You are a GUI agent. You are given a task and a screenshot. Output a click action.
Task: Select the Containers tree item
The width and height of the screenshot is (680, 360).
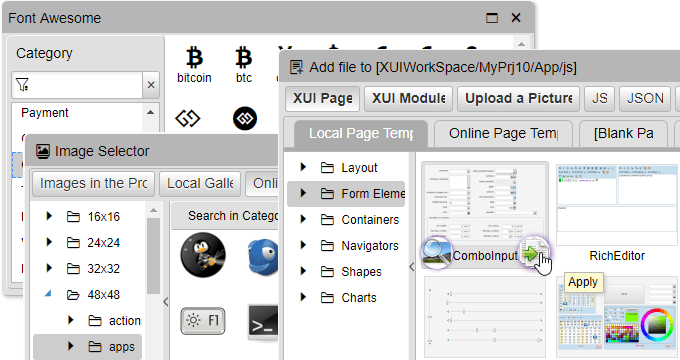tap(346, 219)
